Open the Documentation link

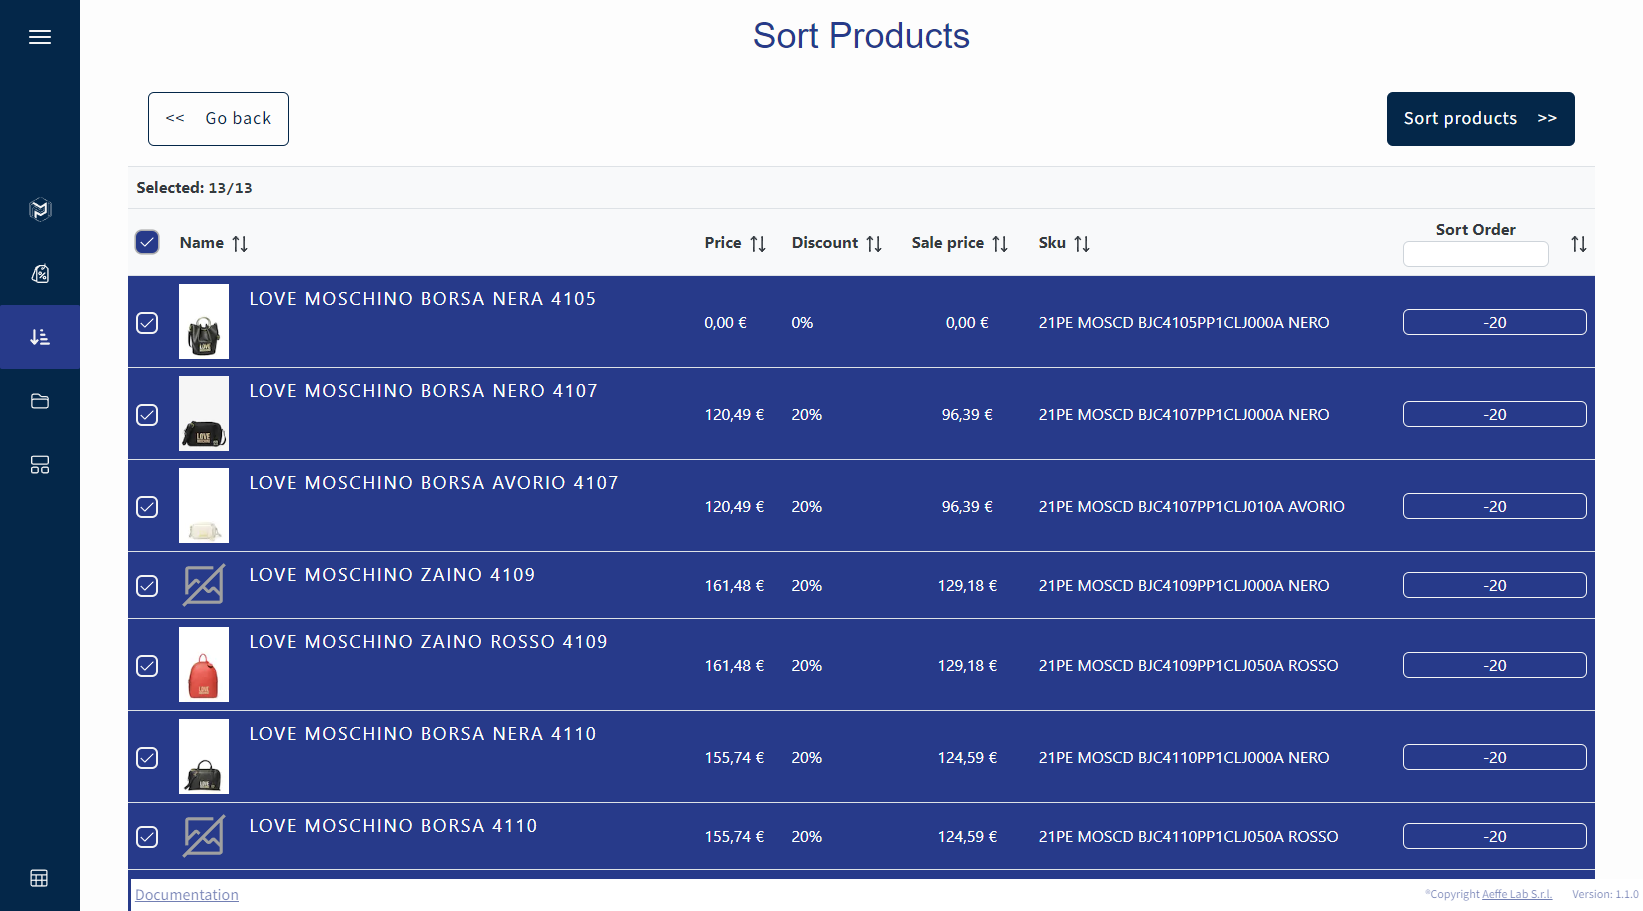(x=187, y=895)
